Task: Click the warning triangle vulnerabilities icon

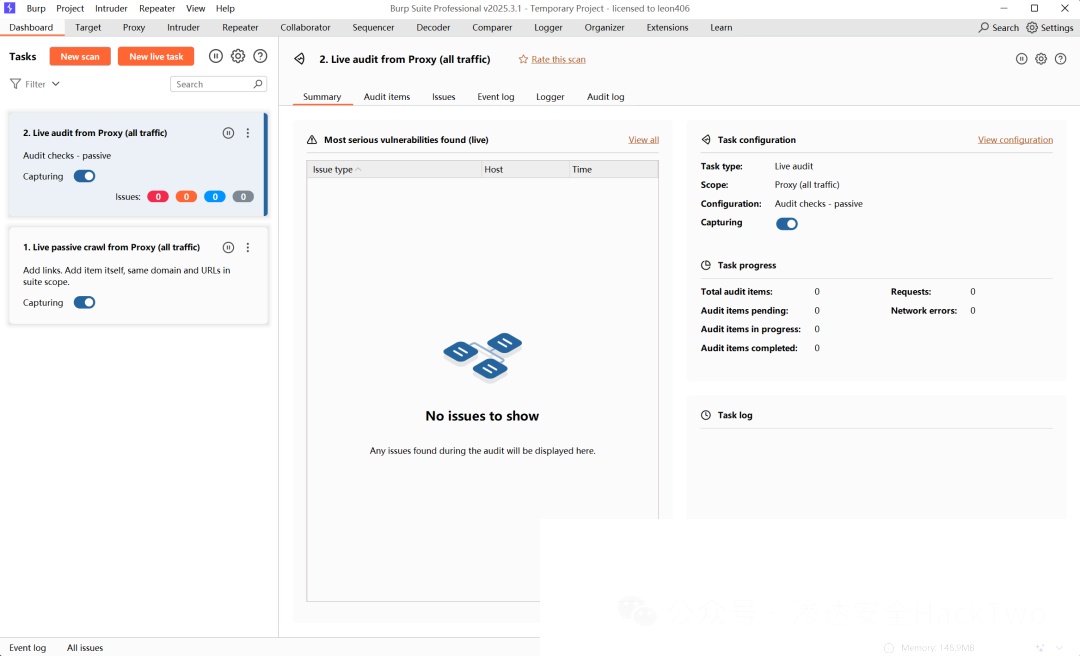Action: tap(312, 140)
